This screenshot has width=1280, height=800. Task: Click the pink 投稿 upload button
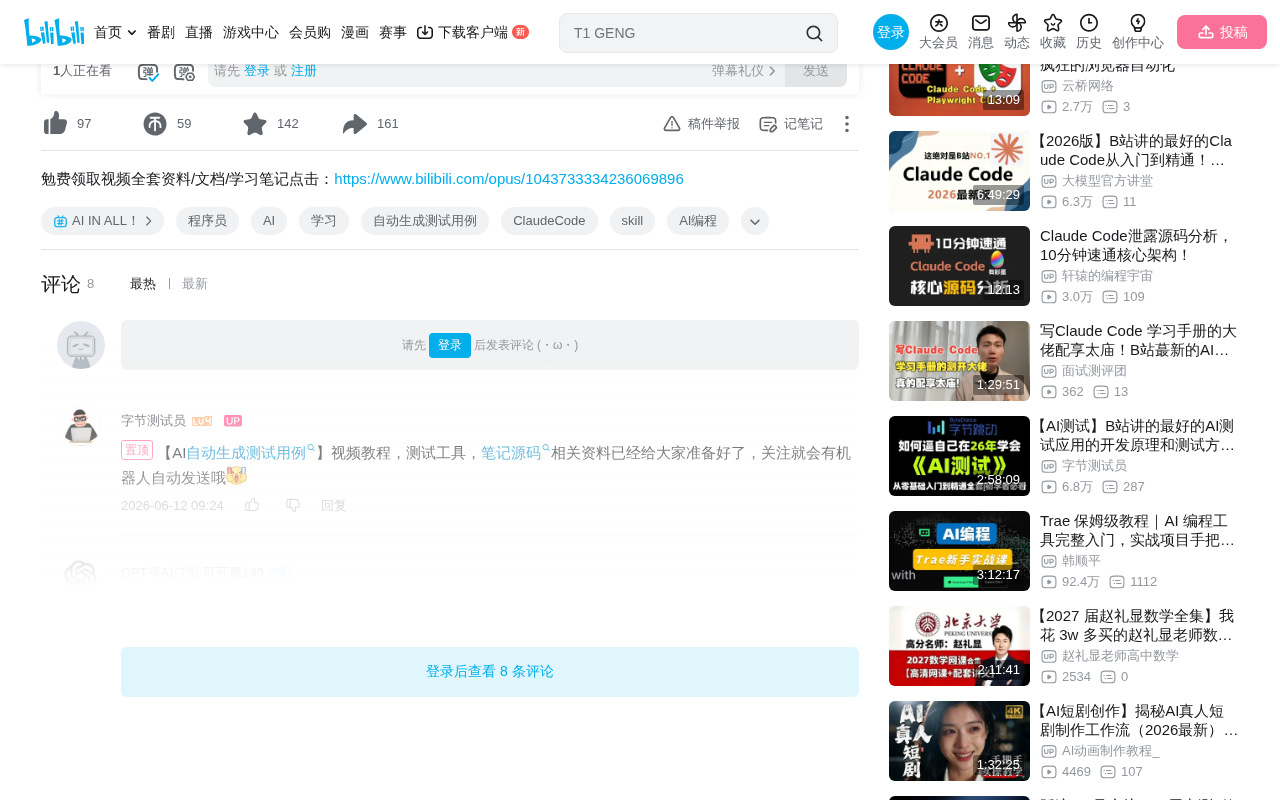click(1222, 32)
